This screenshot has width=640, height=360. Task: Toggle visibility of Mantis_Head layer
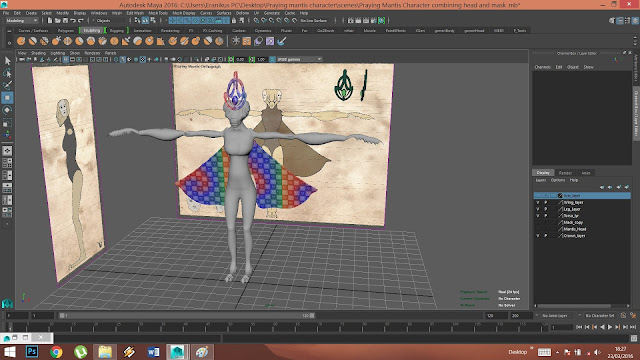click(538, 229)
